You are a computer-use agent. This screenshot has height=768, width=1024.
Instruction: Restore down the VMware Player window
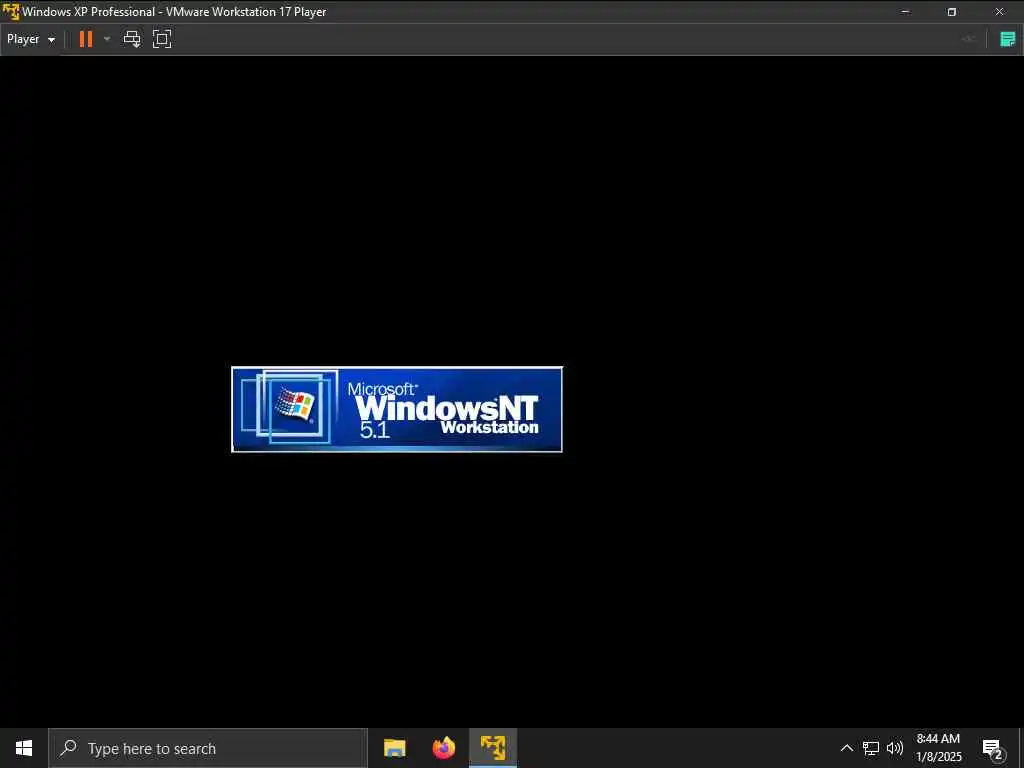click(x=952, y=12)
